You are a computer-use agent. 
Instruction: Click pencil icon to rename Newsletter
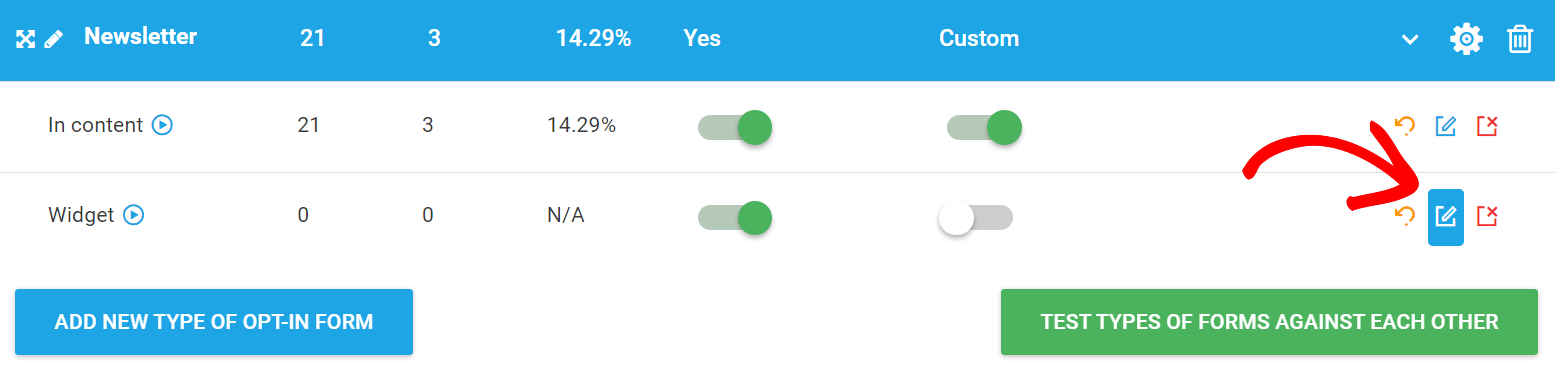coord(54,40)
